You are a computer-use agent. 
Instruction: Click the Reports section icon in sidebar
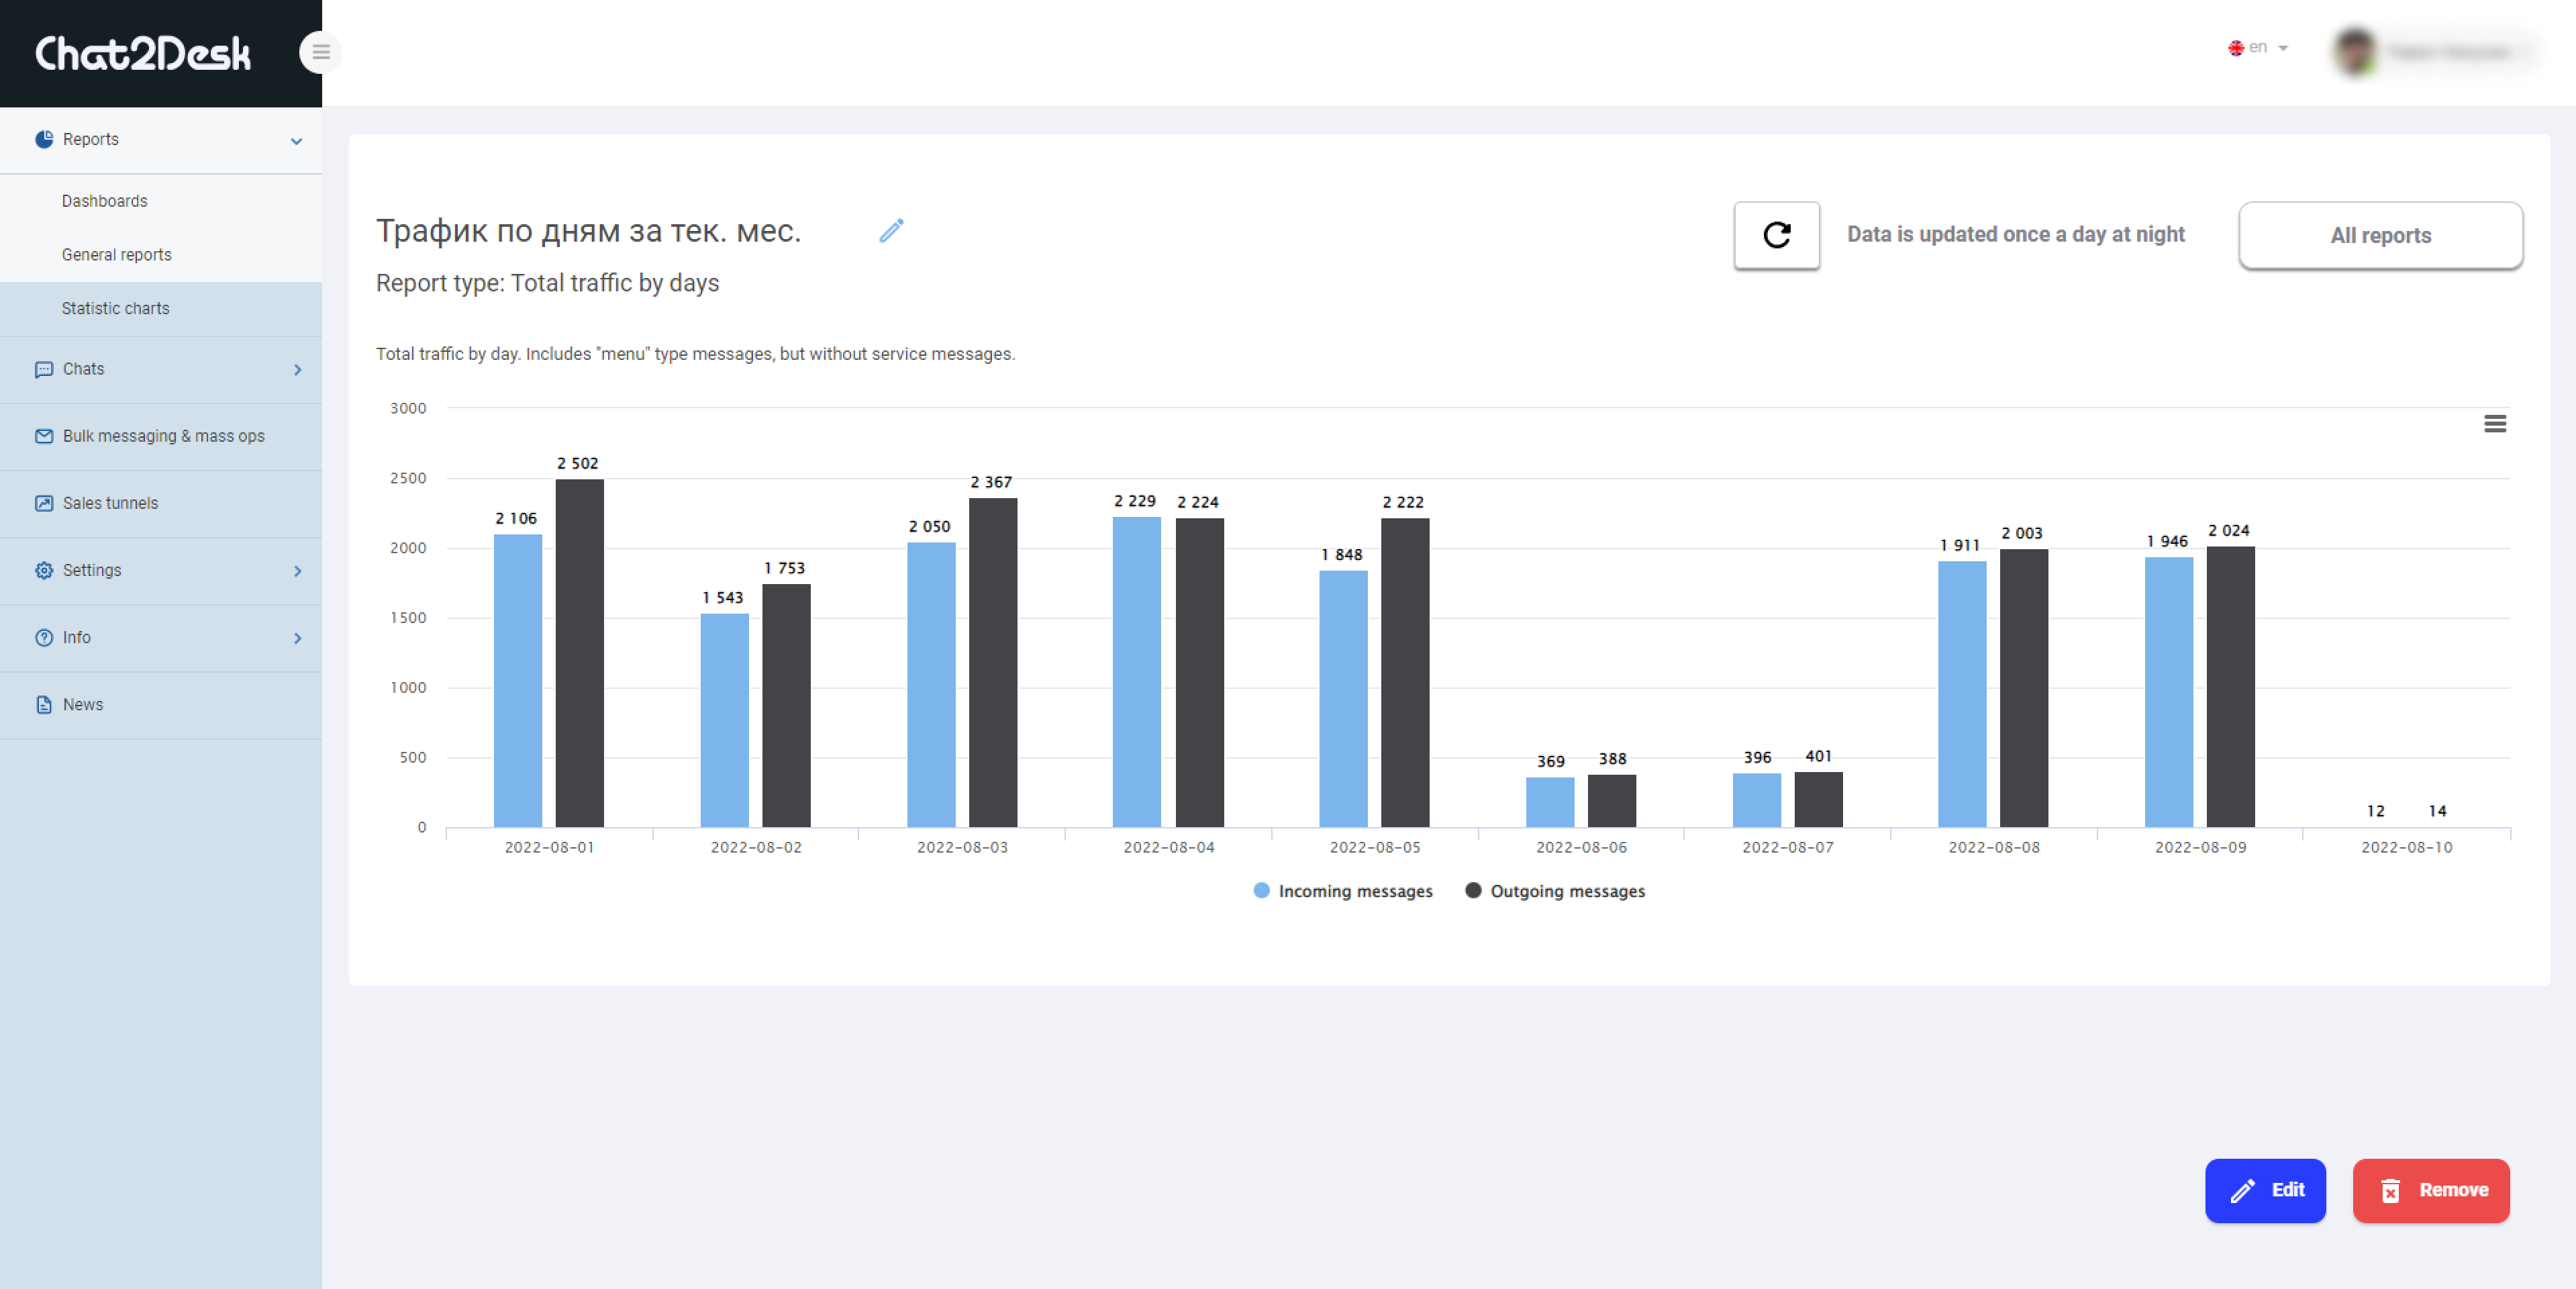(43, 140)
